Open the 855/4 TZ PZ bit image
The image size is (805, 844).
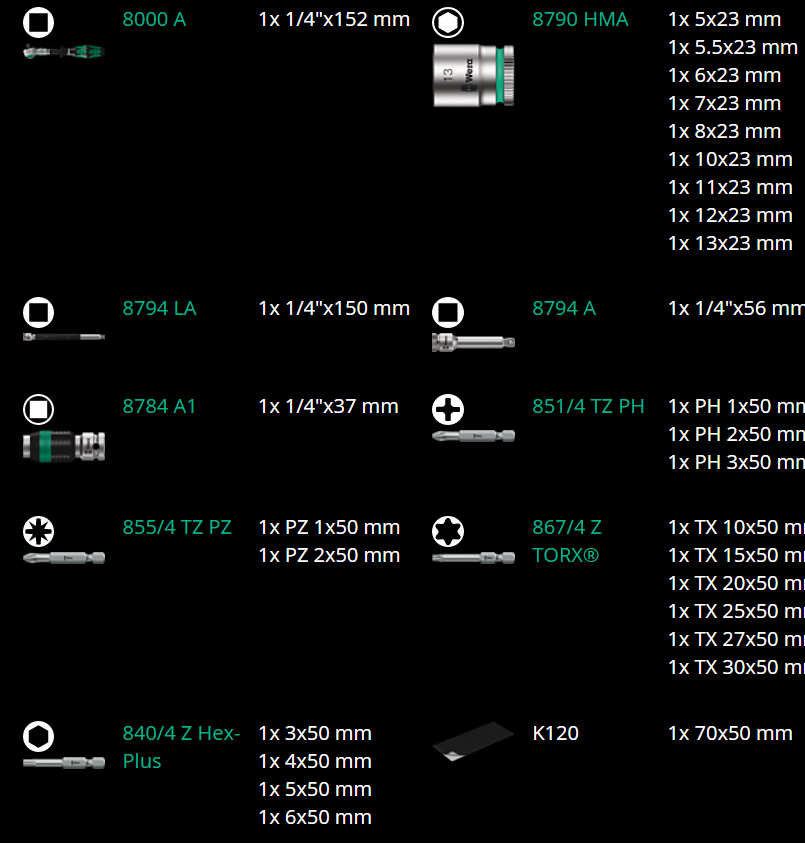[63, 558]
